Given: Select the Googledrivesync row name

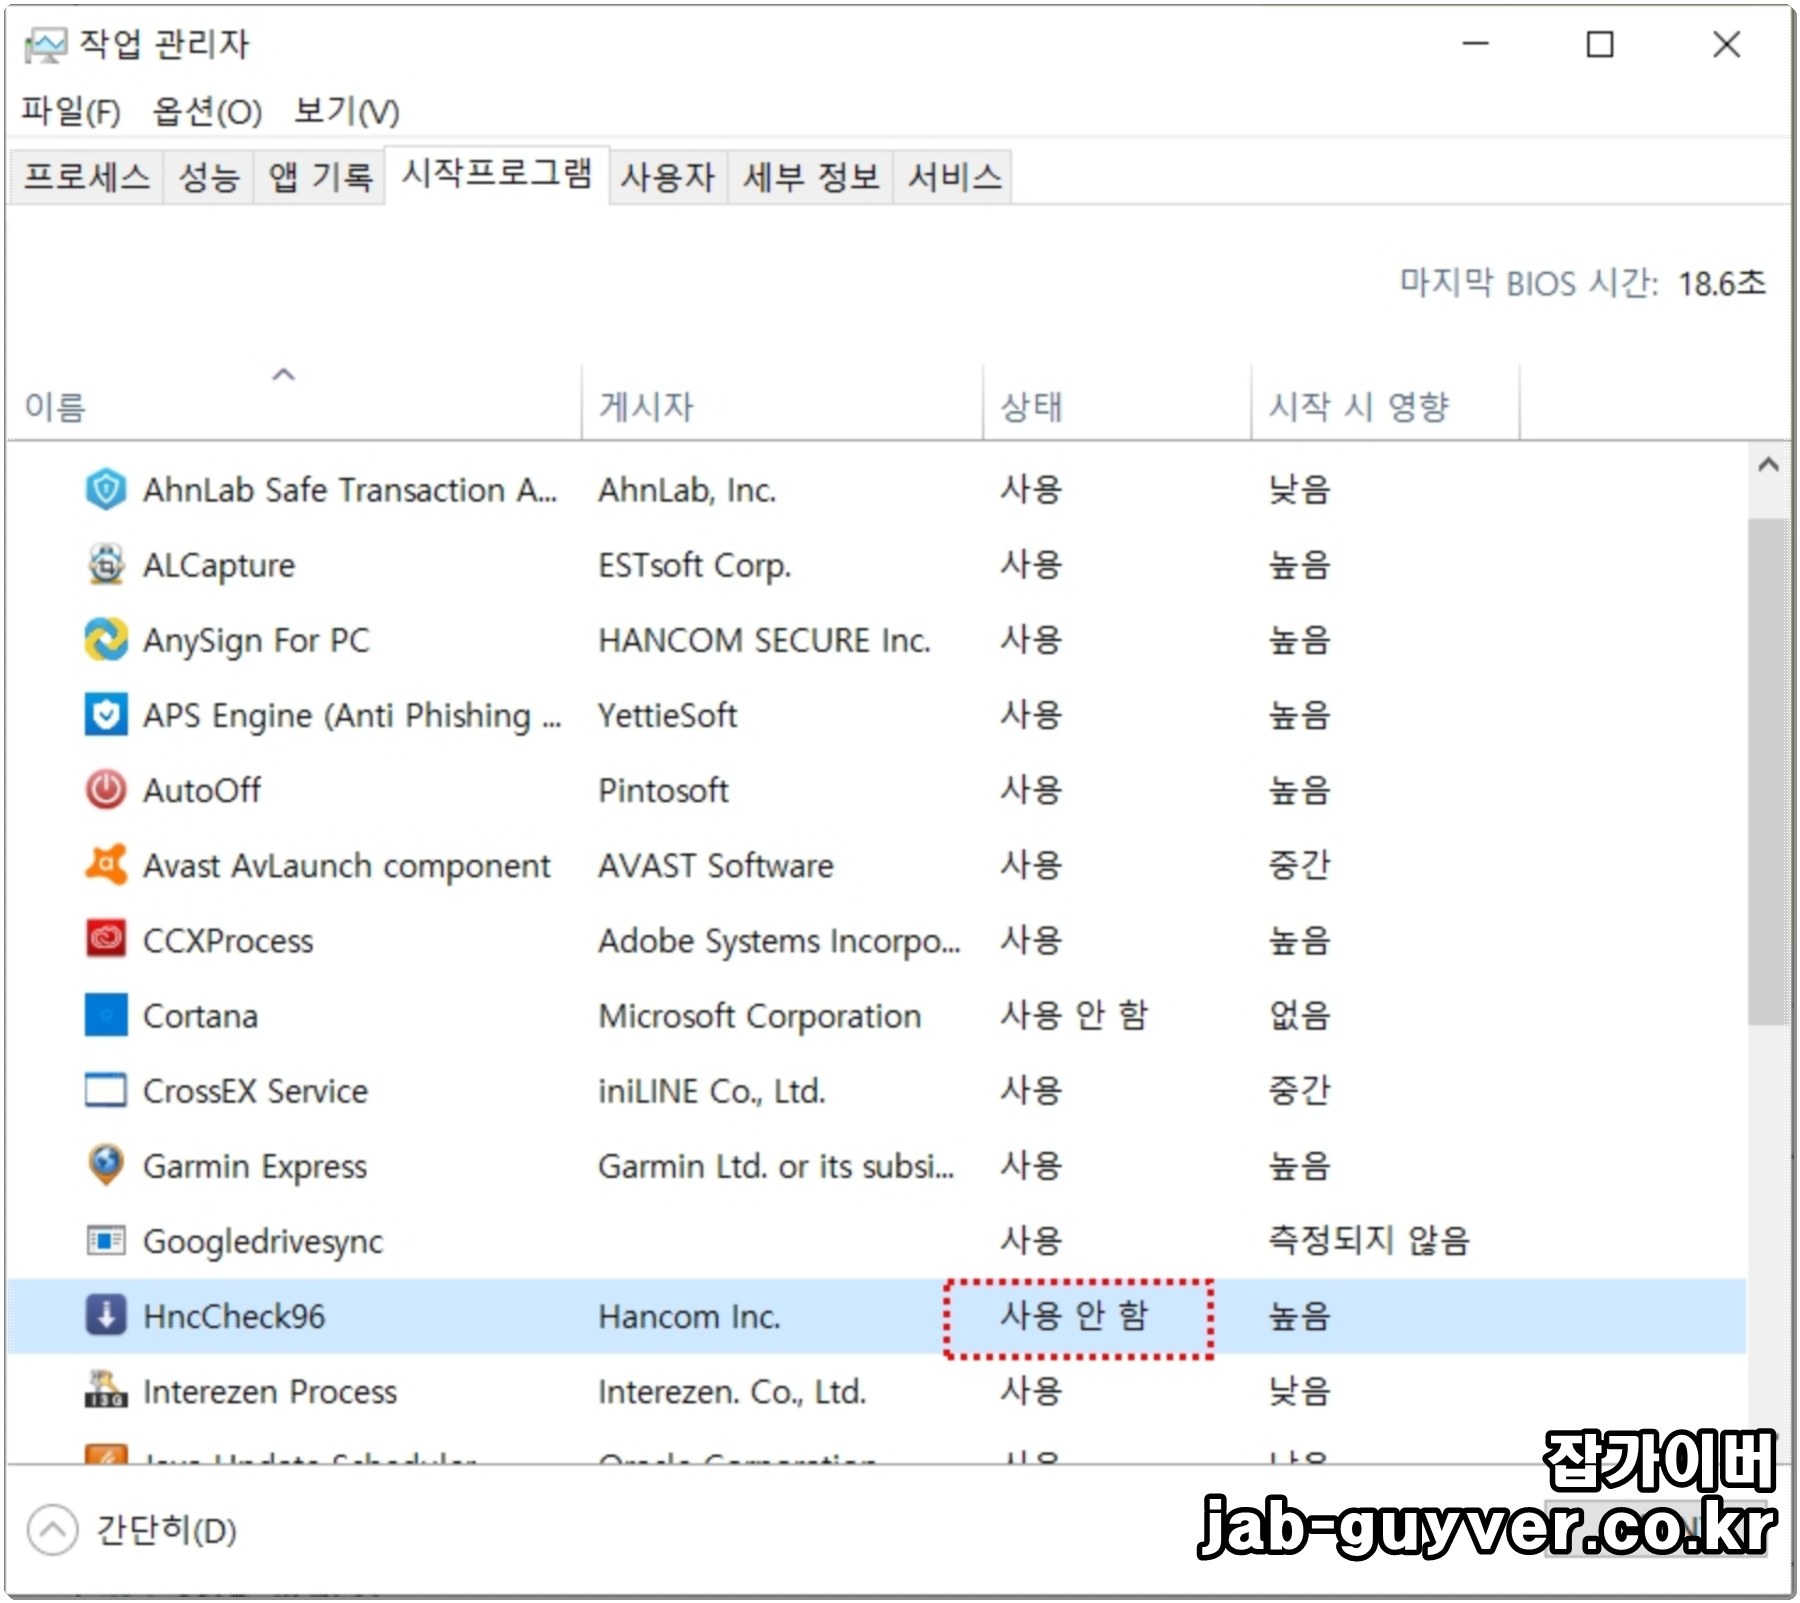Looking at the screenshot, I should coord(262,1241).
